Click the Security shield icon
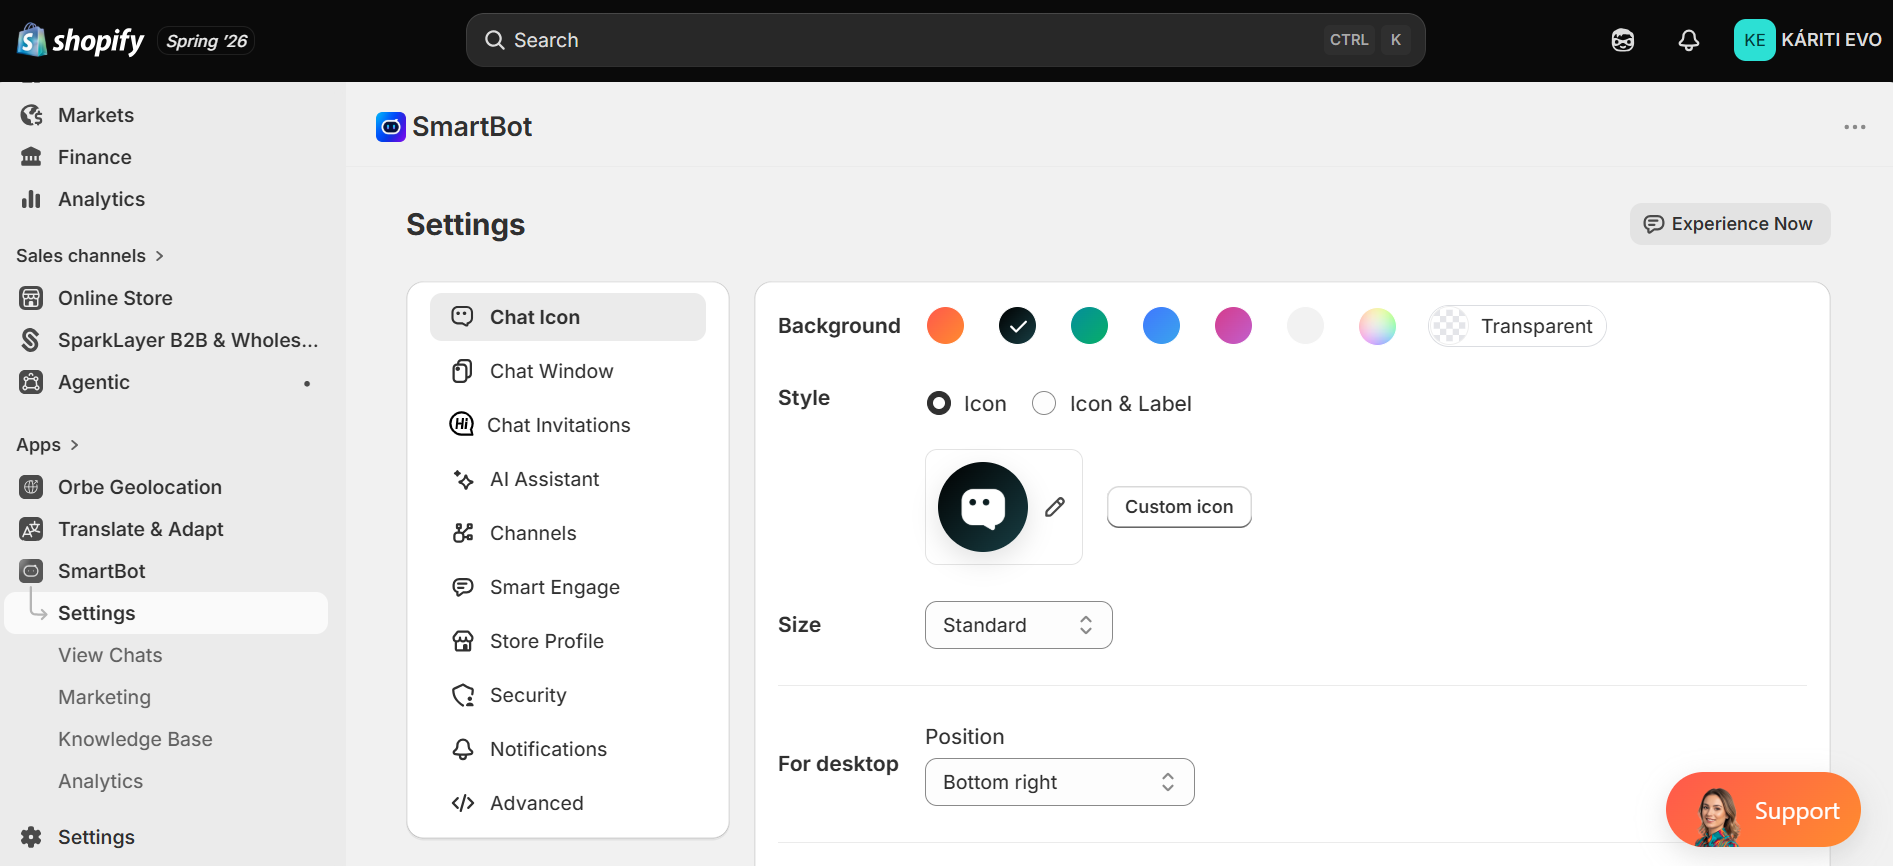 click(462, 695)
